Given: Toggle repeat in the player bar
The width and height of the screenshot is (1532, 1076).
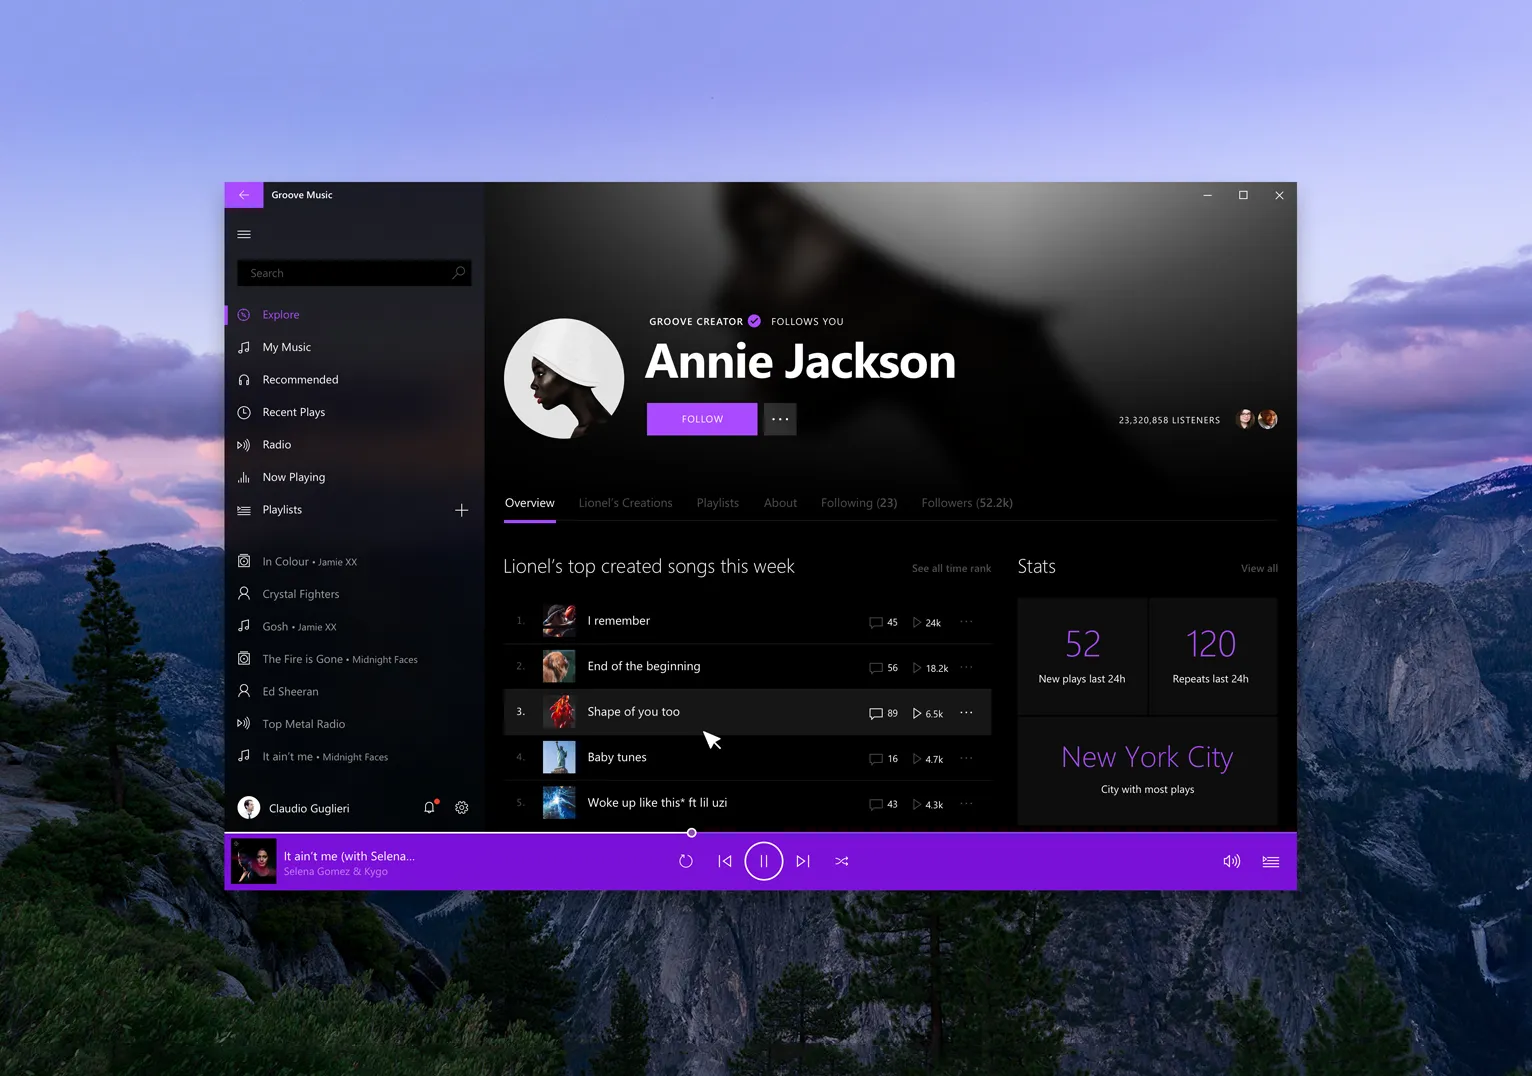Looking at the screenshot, I should [x=686, y=861].
